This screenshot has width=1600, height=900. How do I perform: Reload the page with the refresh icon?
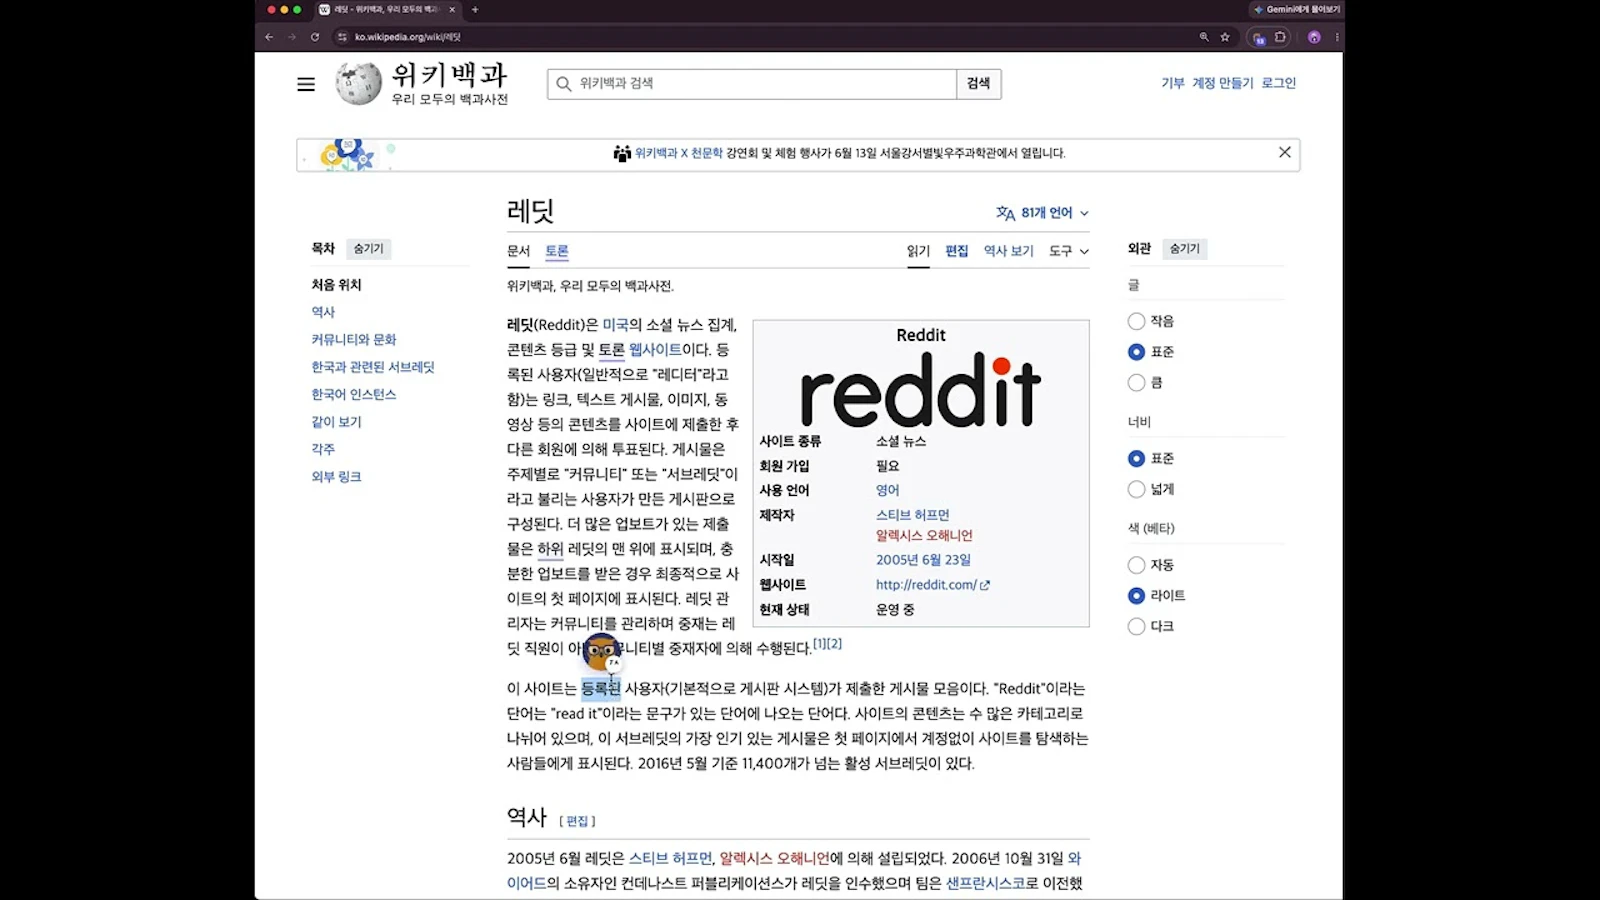click(315, 37)
